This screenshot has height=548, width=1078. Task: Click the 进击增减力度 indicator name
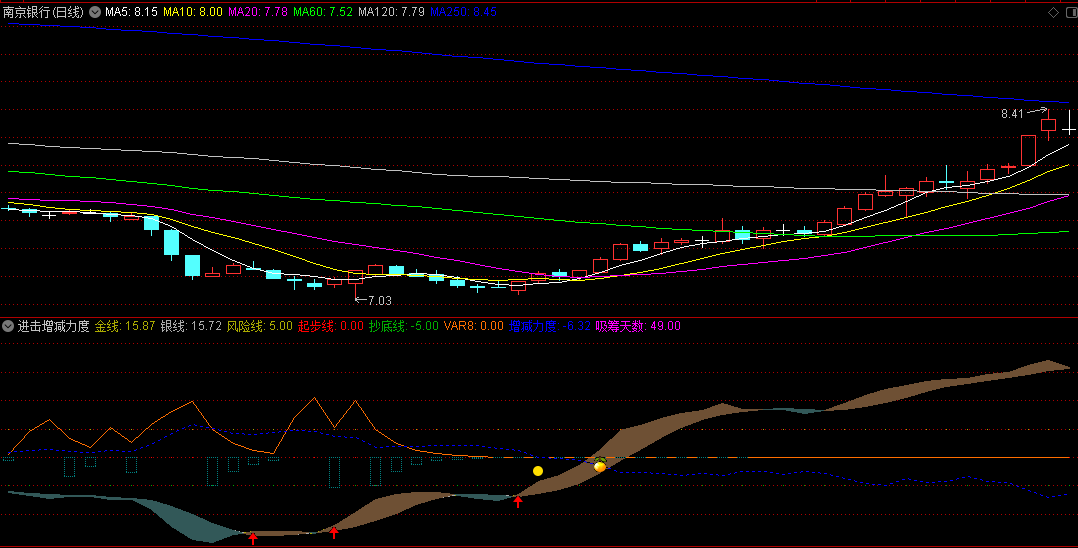tap(54, 326)
